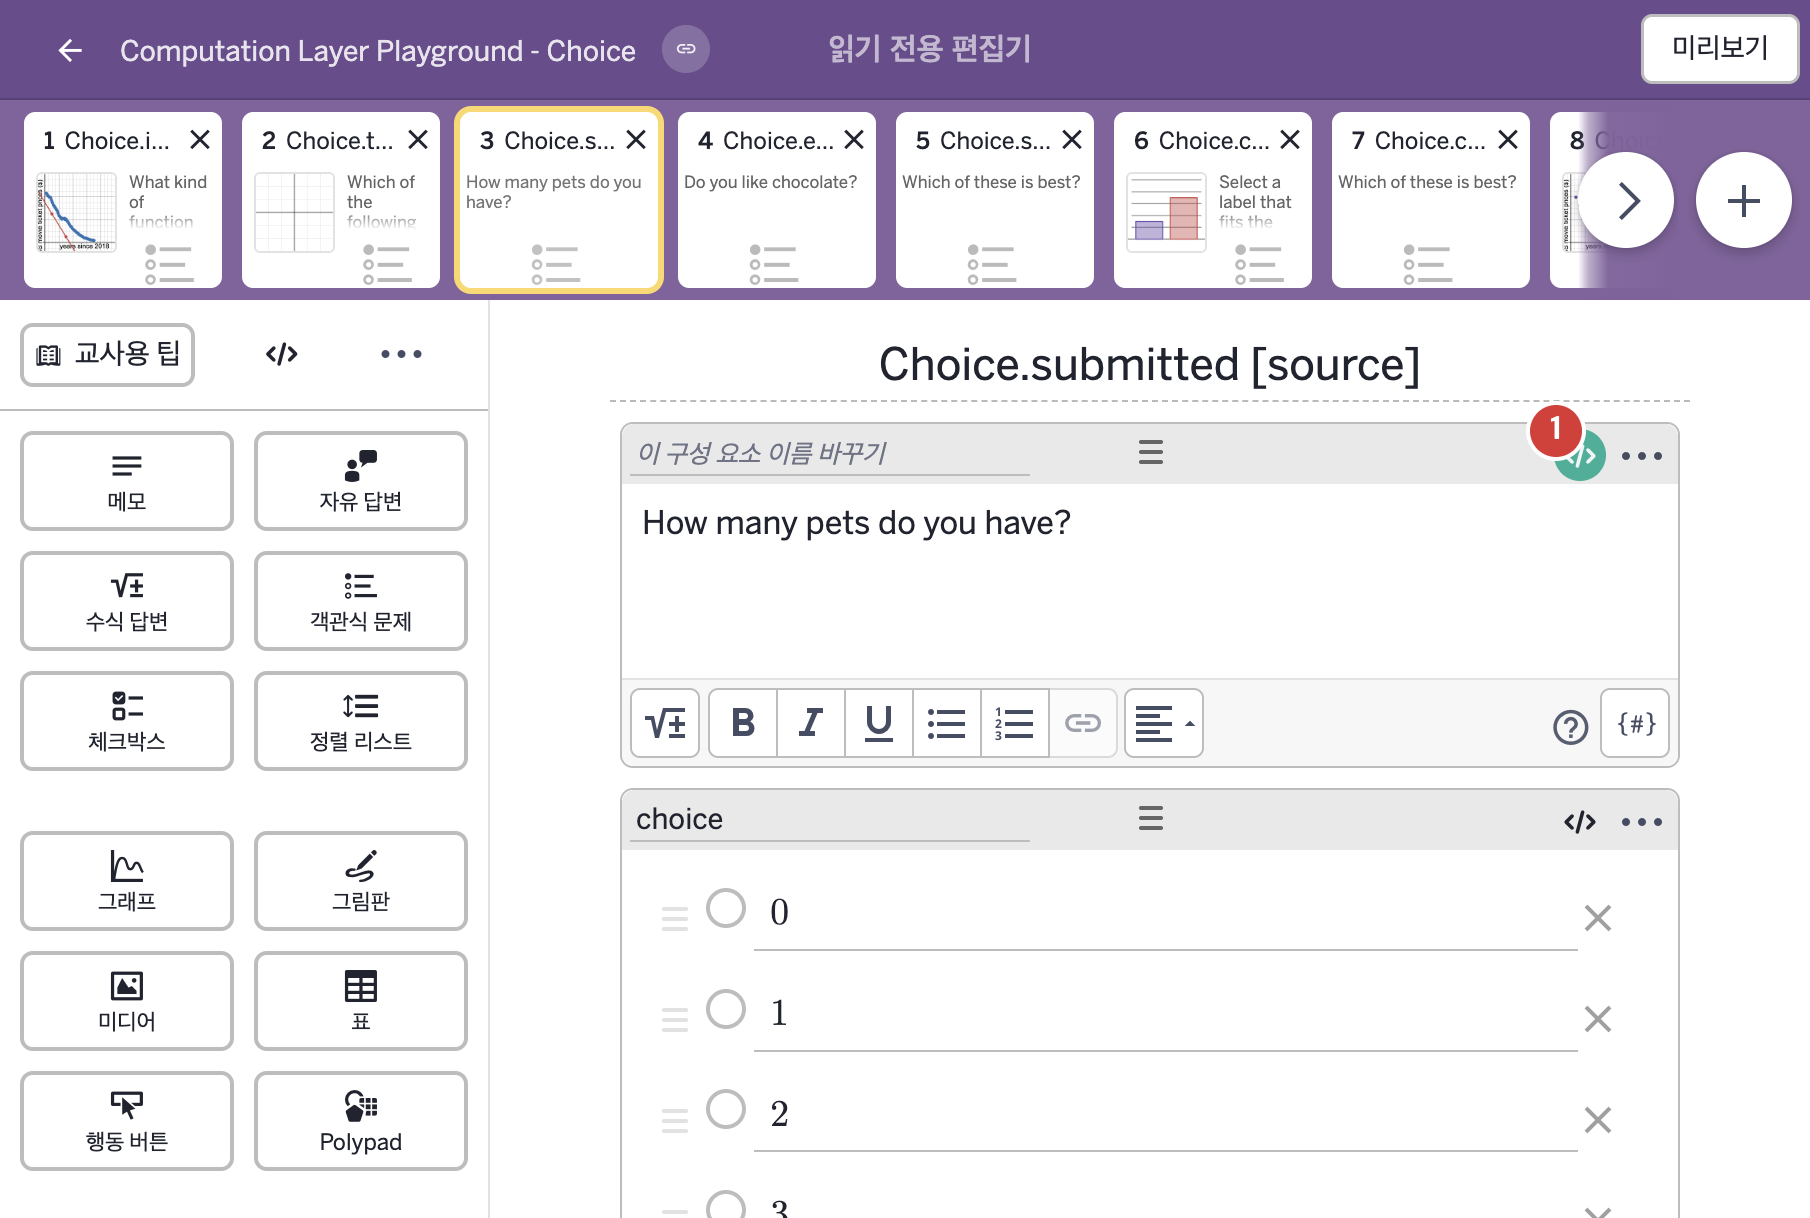Select screen 2 Choice.t... thumbnail

[341, 200]
